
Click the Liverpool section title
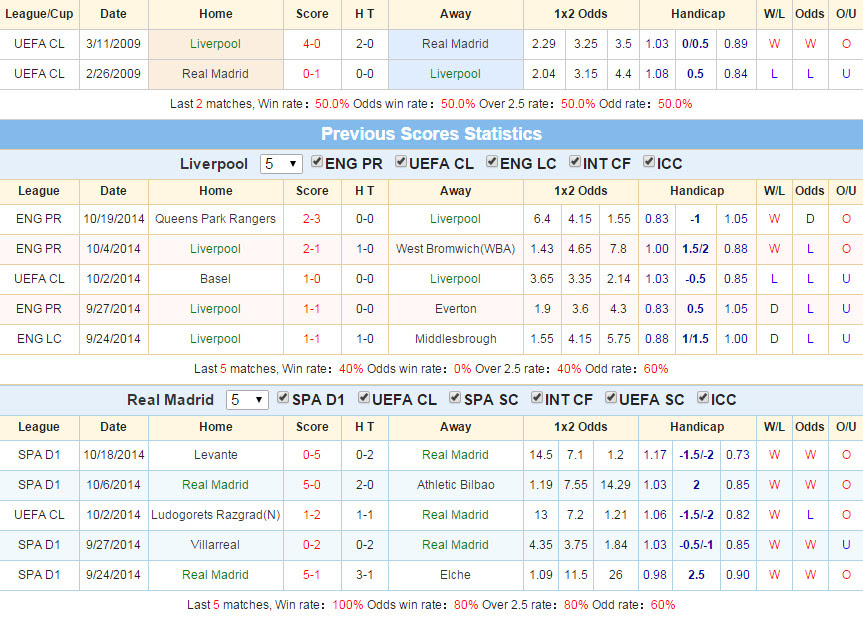pos(214,164)
